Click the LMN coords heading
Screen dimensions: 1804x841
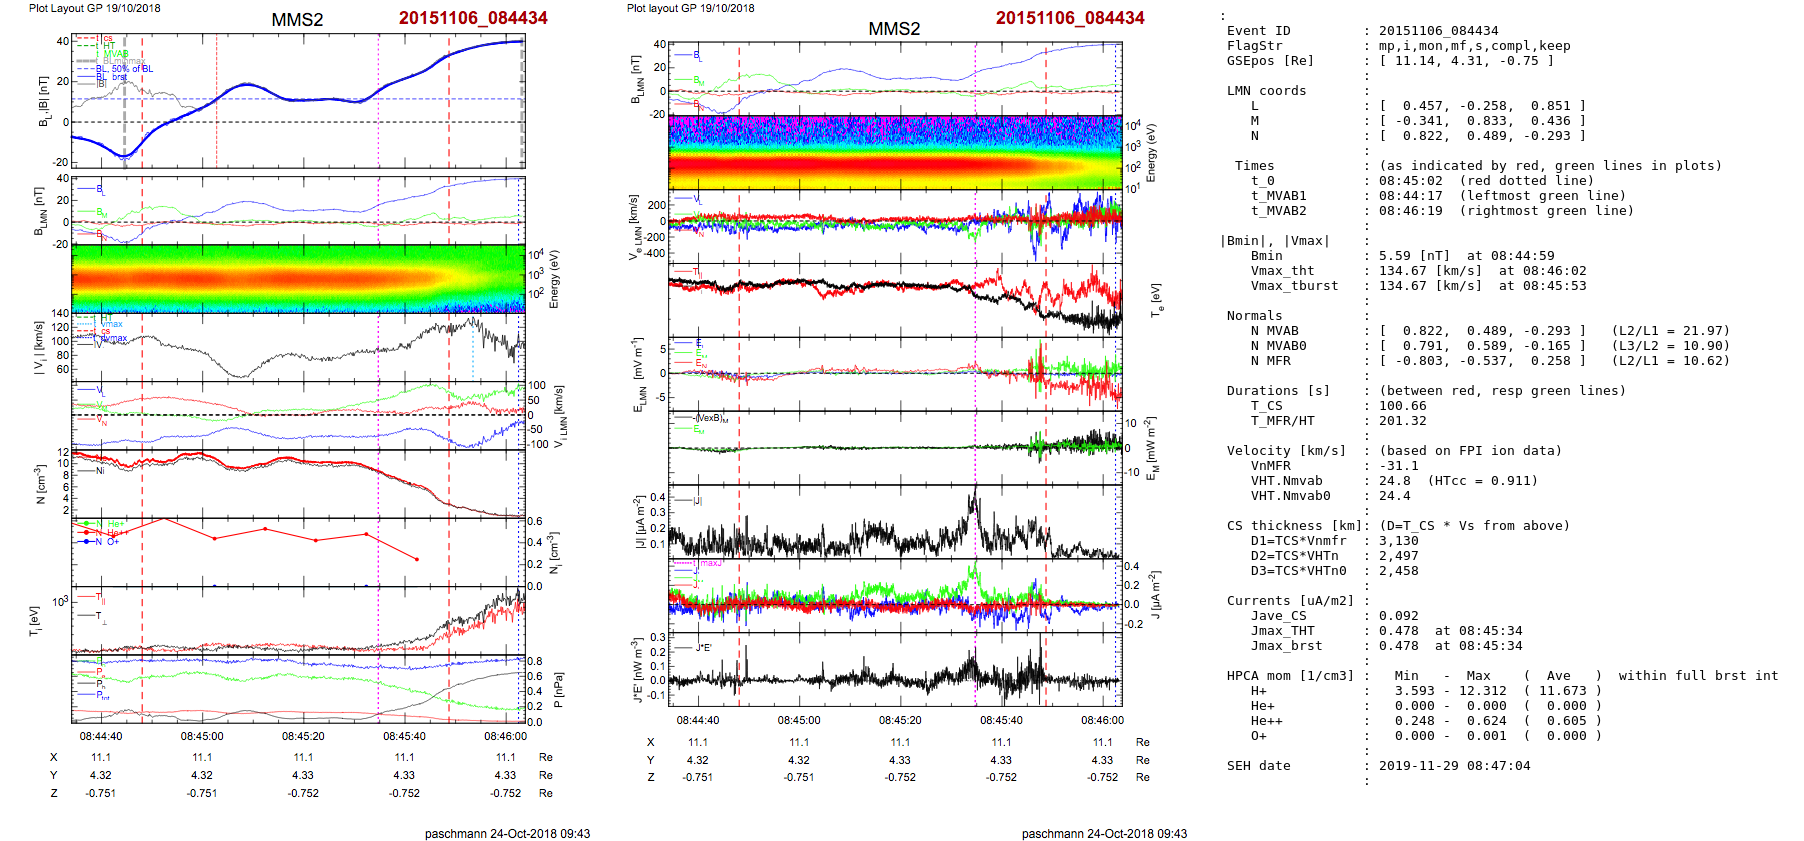click(x=1266, y=91)
